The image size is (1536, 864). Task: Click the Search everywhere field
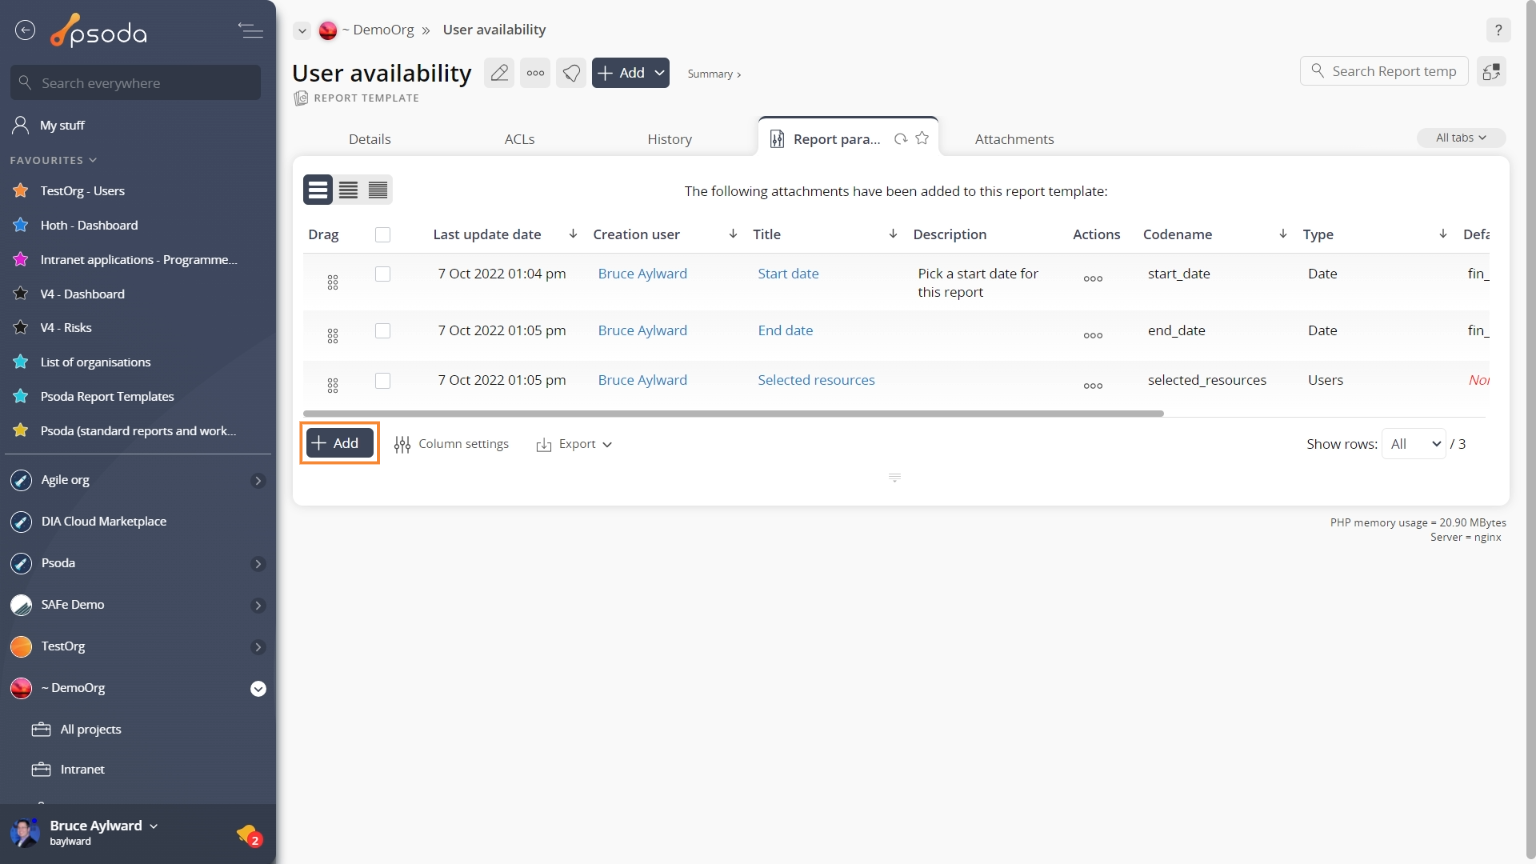[136, 83]
